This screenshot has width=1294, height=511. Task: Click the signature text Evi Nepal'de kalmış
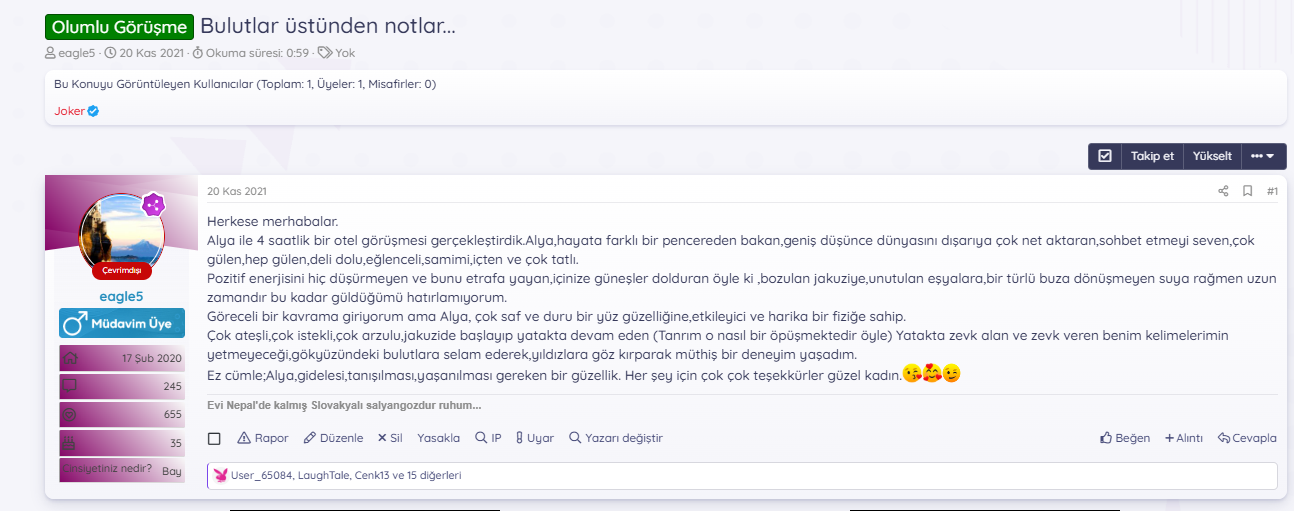point(344,405)
